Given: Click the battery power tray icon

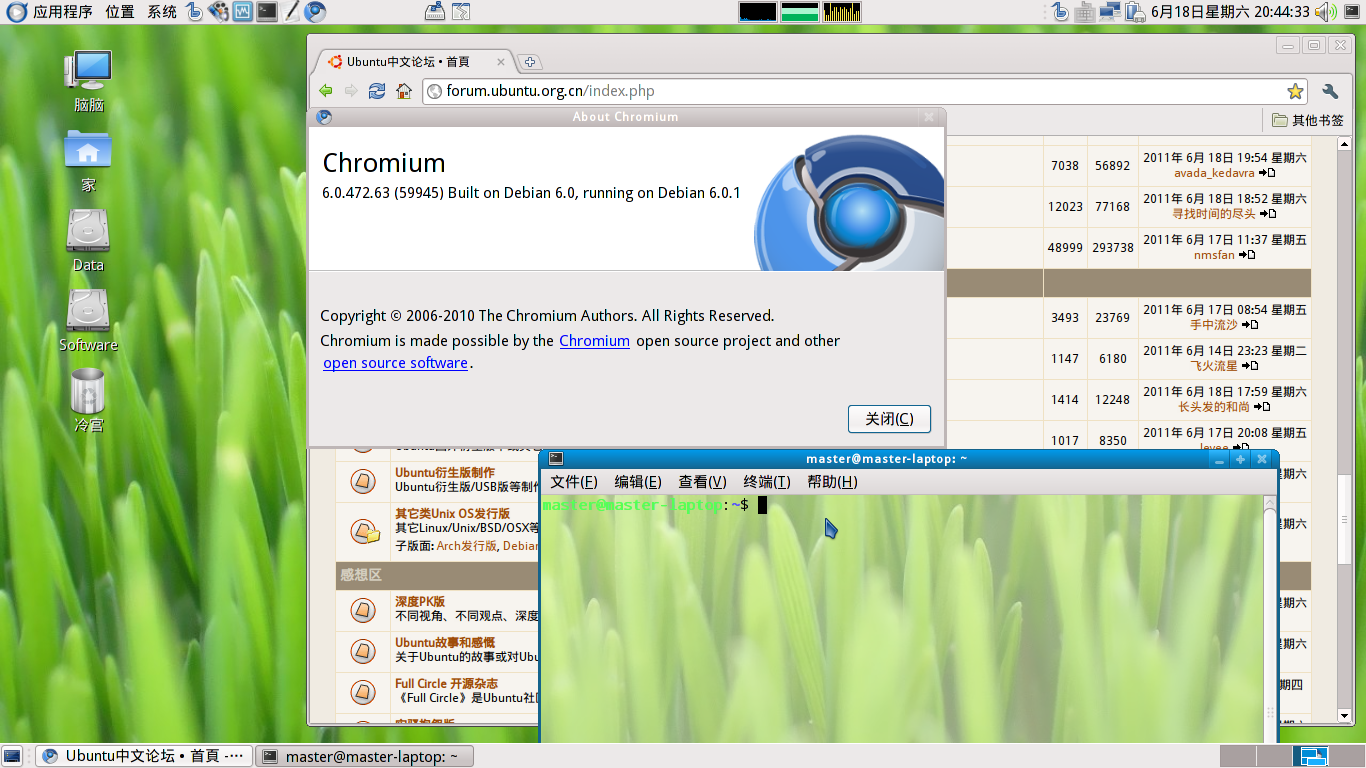Looking at the screenshot, I should point(1135,12).
